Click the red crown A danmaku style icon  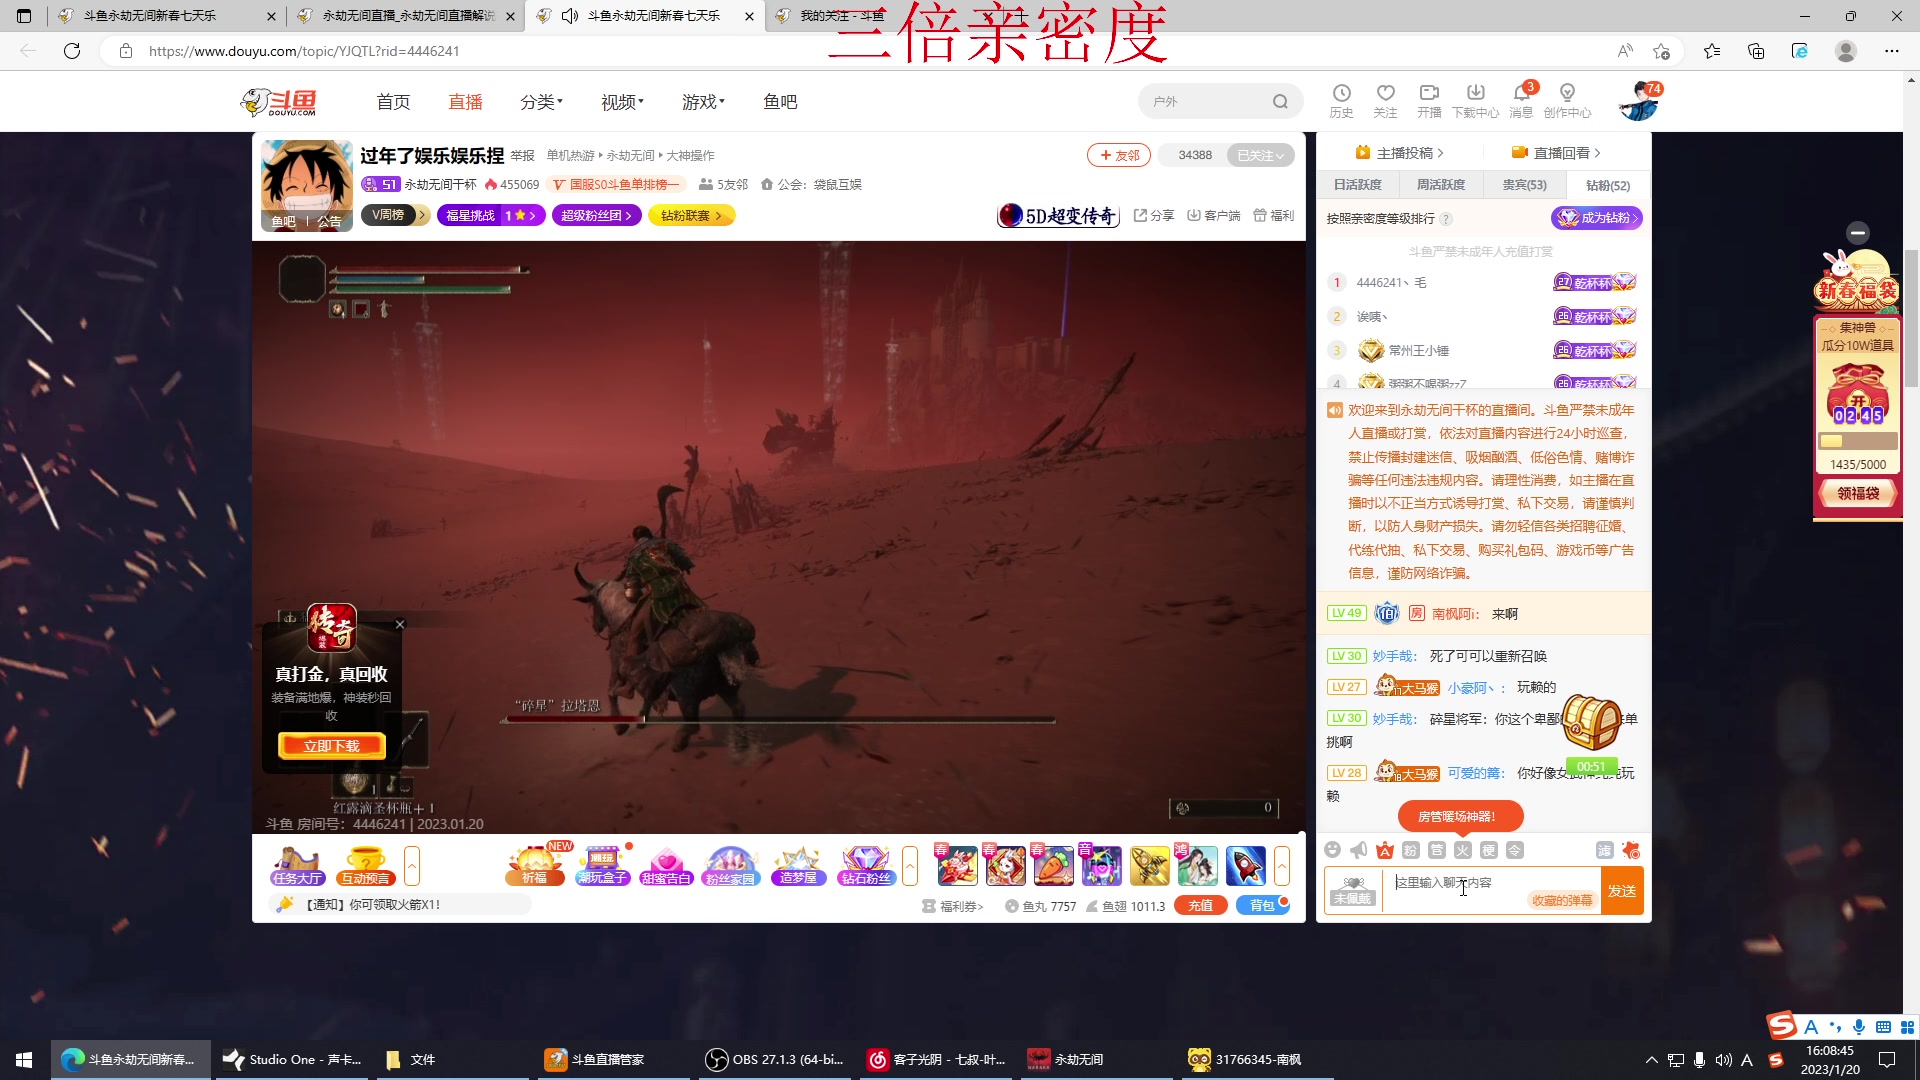point(1384,850)
